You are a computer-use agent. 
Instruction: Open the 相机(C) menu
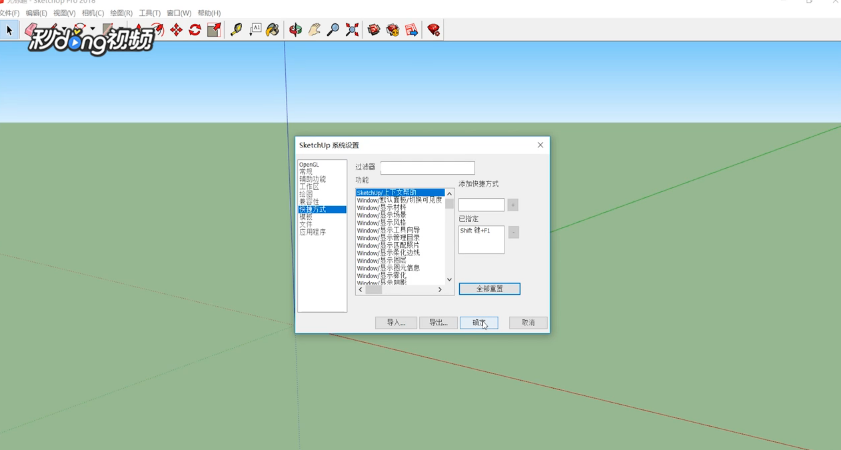click(93, 13)
